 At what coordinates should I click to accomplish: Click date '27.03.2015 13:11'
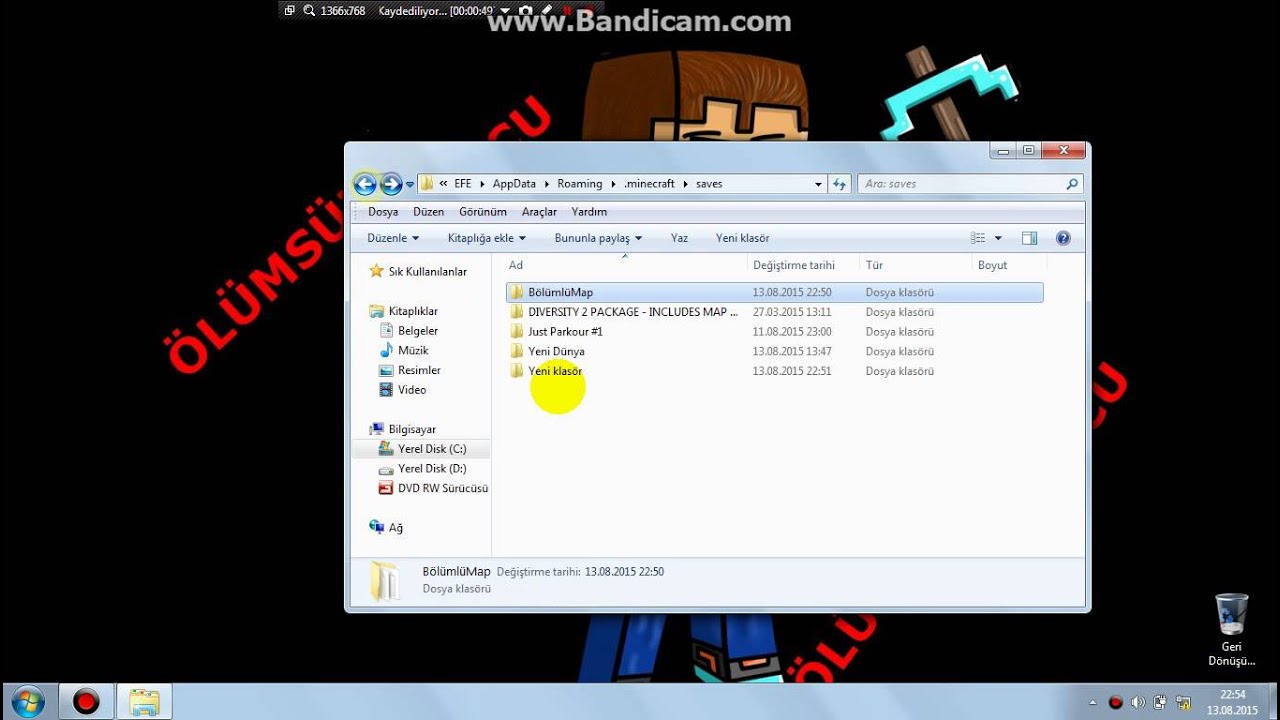[792, 312]
